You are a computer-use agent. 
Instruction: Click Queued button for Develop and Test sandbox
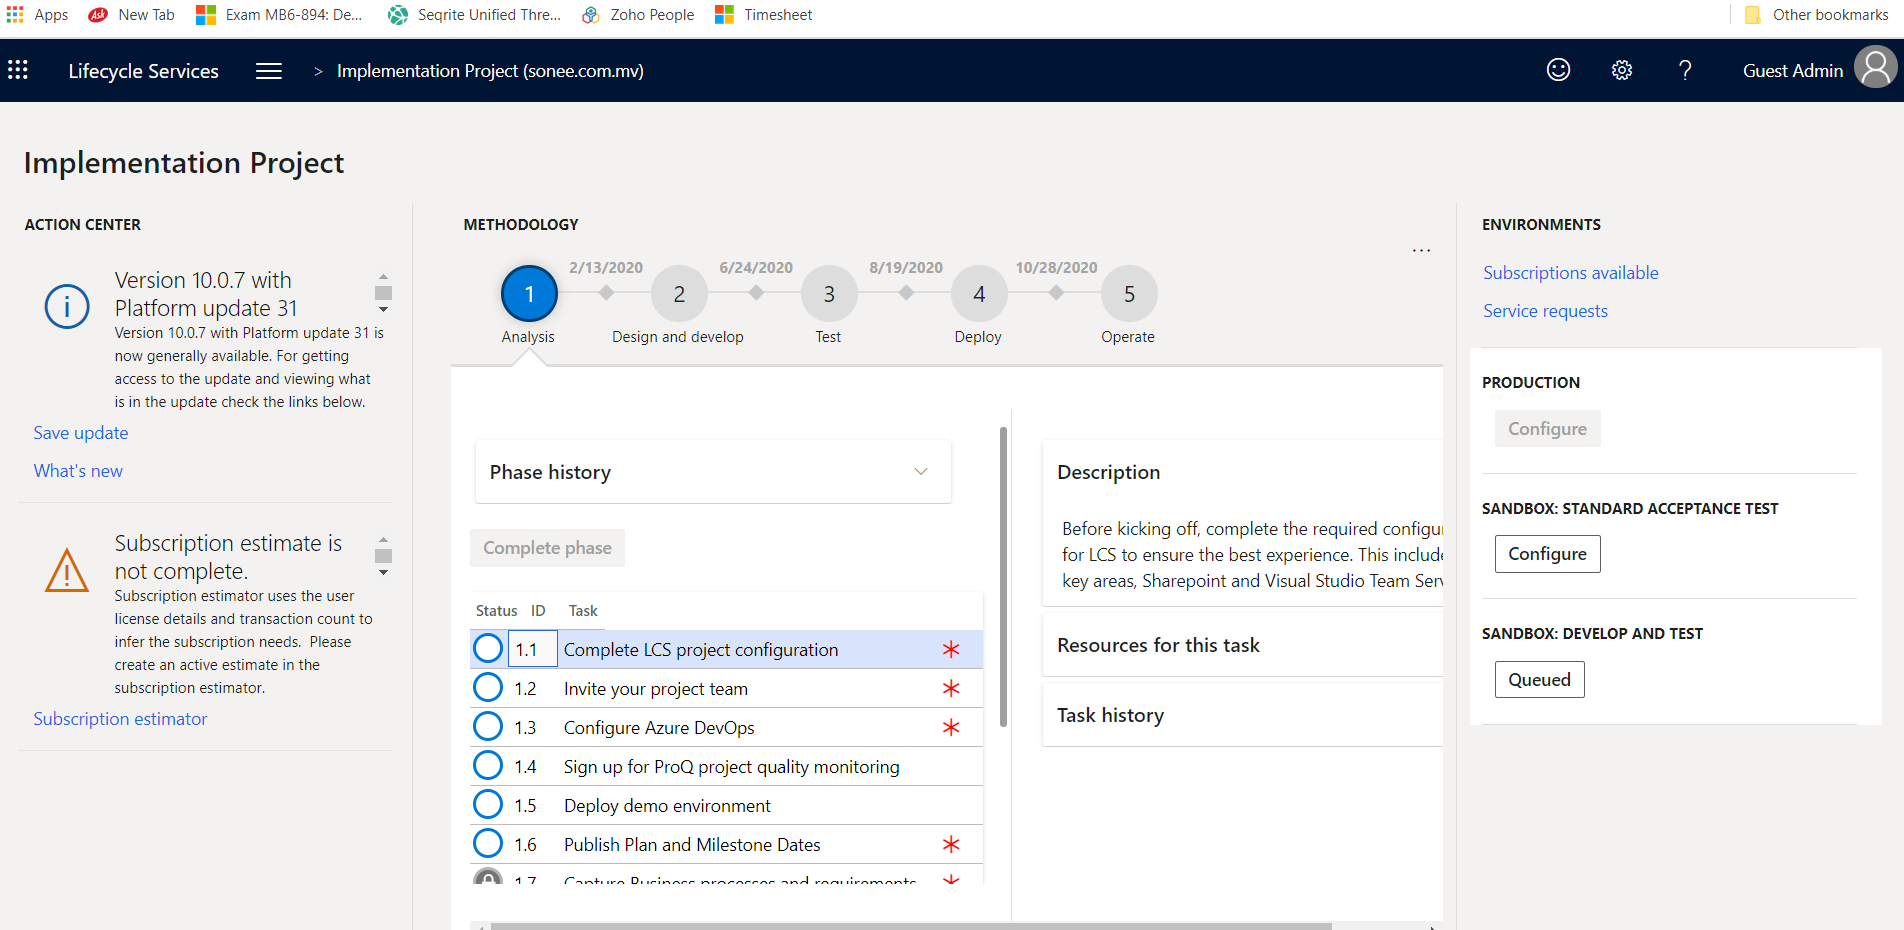coord(1539,680)
